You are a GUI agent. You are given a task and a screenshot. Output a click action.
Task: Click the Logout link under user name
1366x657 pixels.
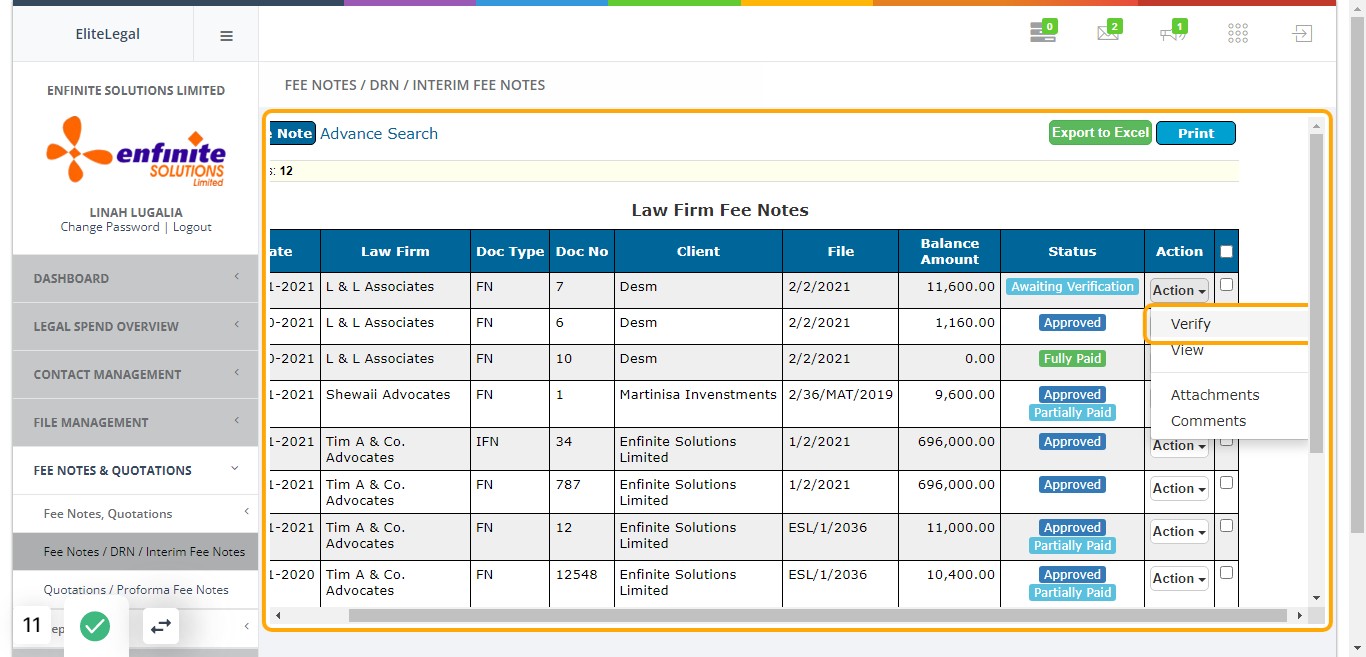pos(192,227)
